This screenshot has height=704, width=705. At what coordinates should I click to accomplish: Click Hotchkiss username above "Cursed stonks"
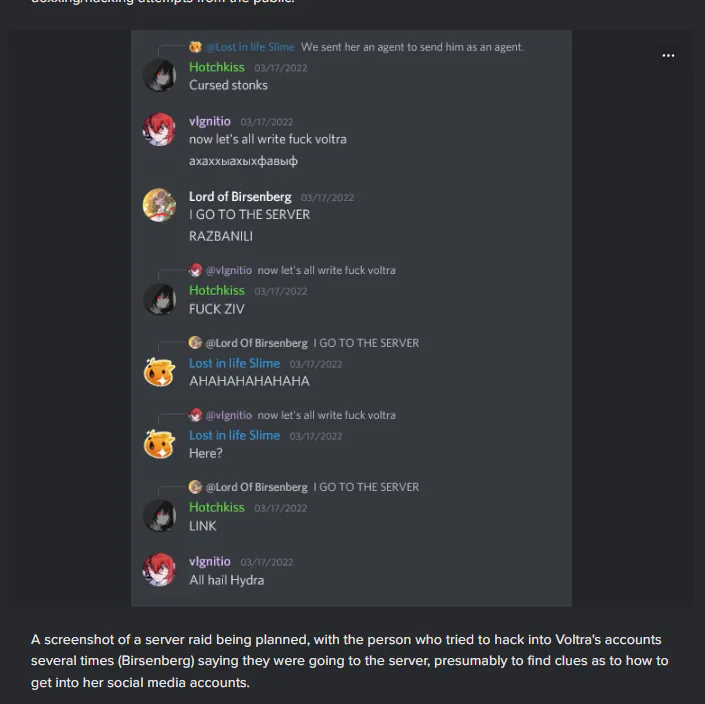pos(217,67)
